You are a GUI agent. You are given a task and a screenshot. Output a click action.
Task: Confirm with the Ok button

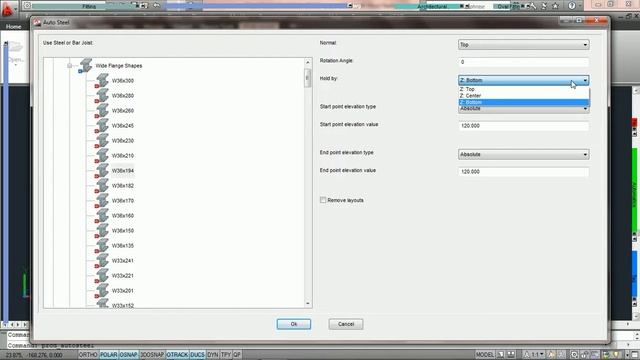[293, 324]
